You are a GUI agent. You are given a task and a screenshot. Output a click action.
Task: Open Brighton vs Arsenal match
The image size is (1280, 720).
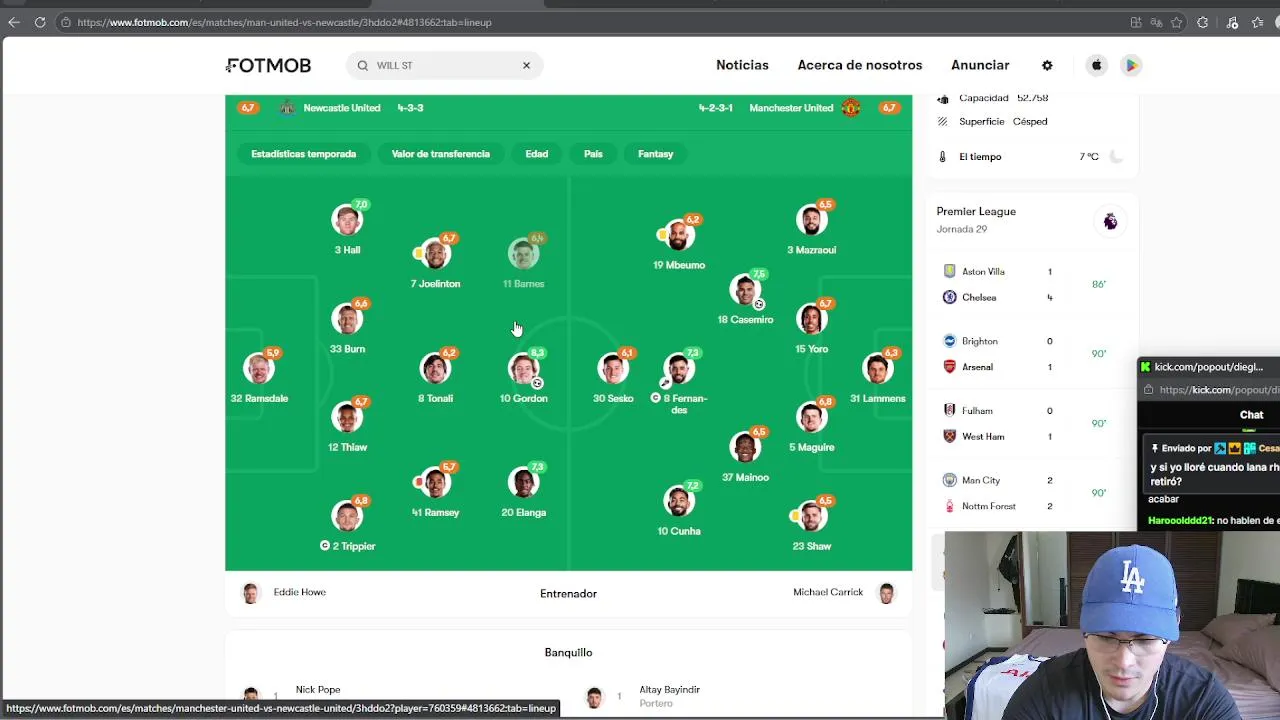(x=1032, y=354)
